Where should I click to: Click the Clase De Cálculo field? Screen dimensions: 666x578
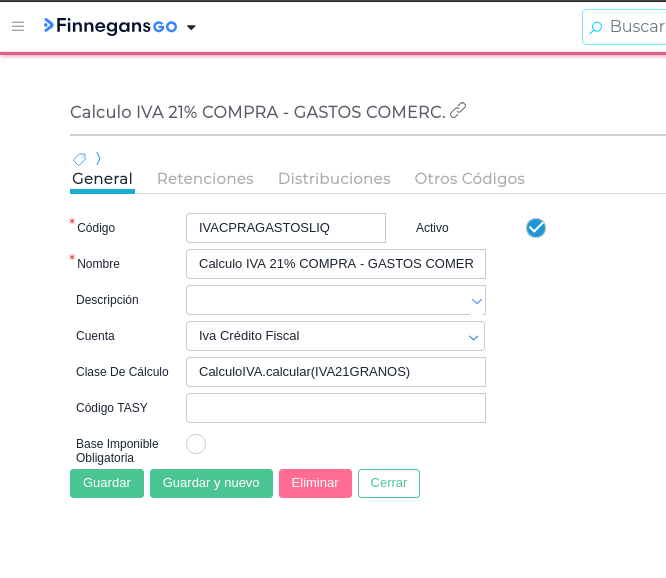[x=335, y=372]
